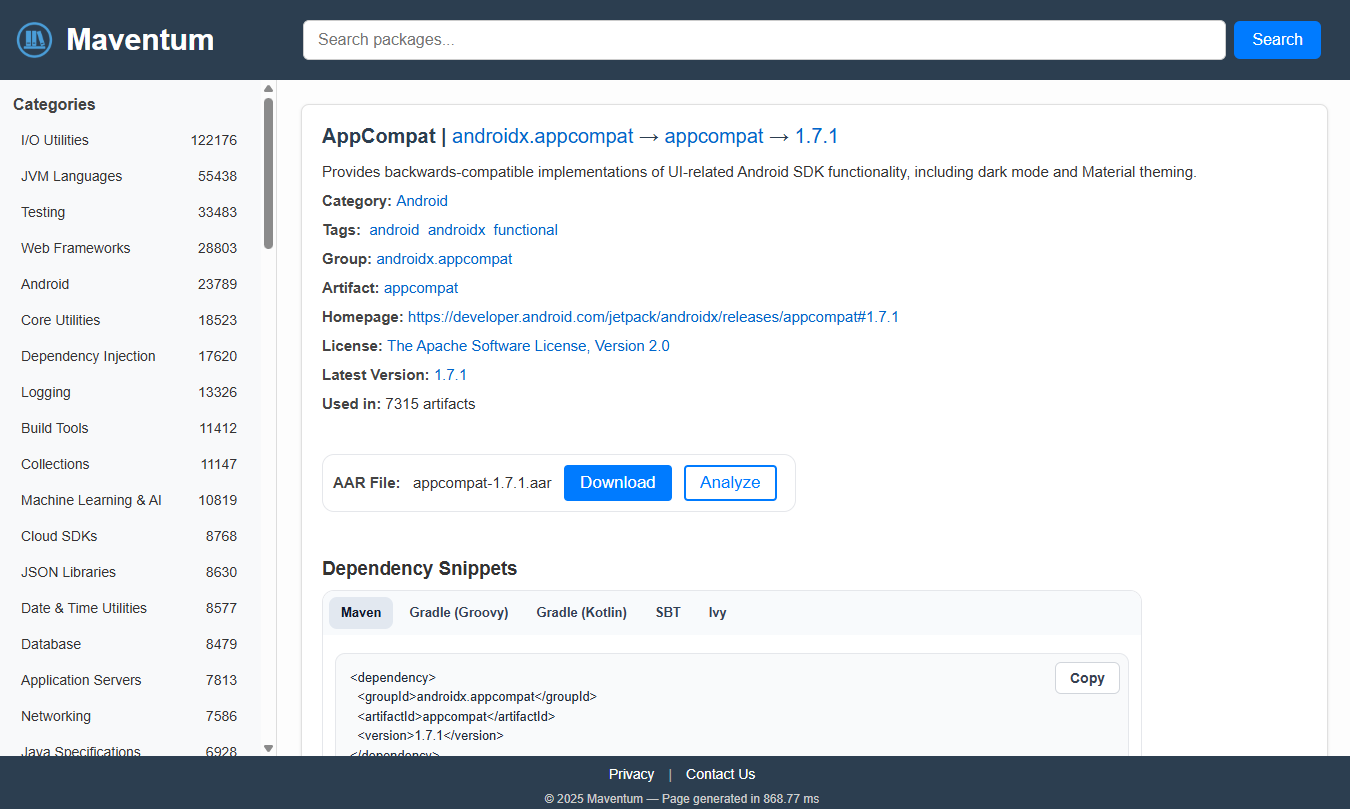Open the I/O Utilities category
Image resolution: width=1350 pixels, height=809 pixels.
[129, 140]
